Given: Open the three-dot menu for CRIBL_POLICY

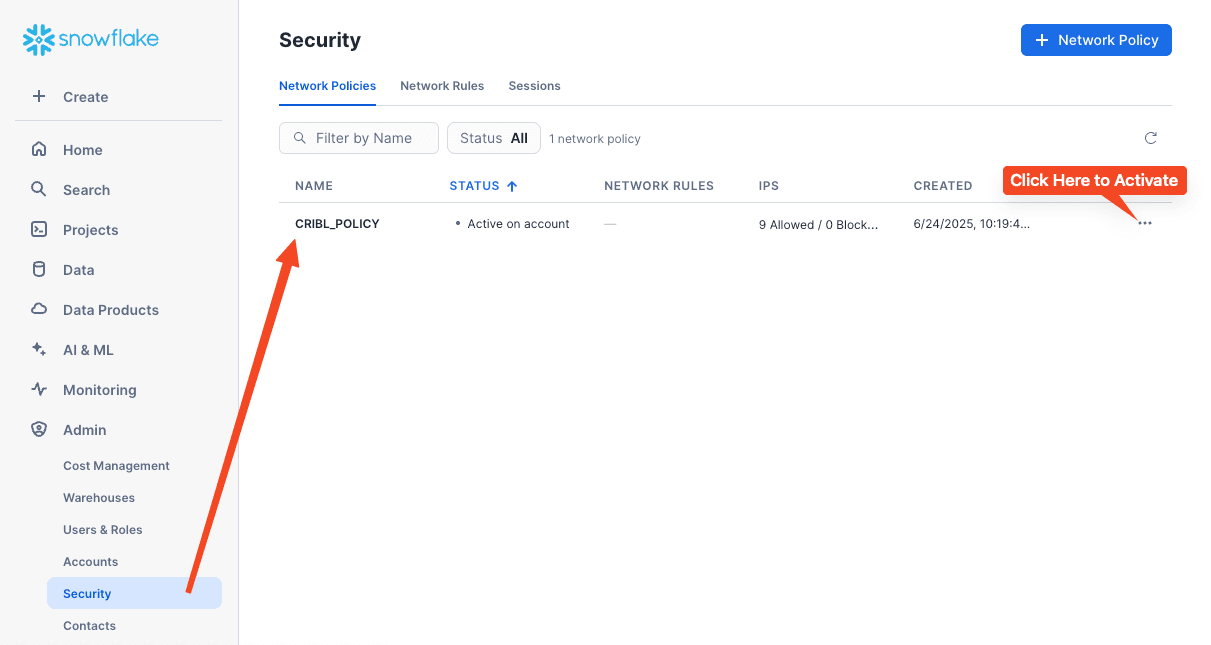Looking at the screenshot, I should click(x=1145, y=224).
